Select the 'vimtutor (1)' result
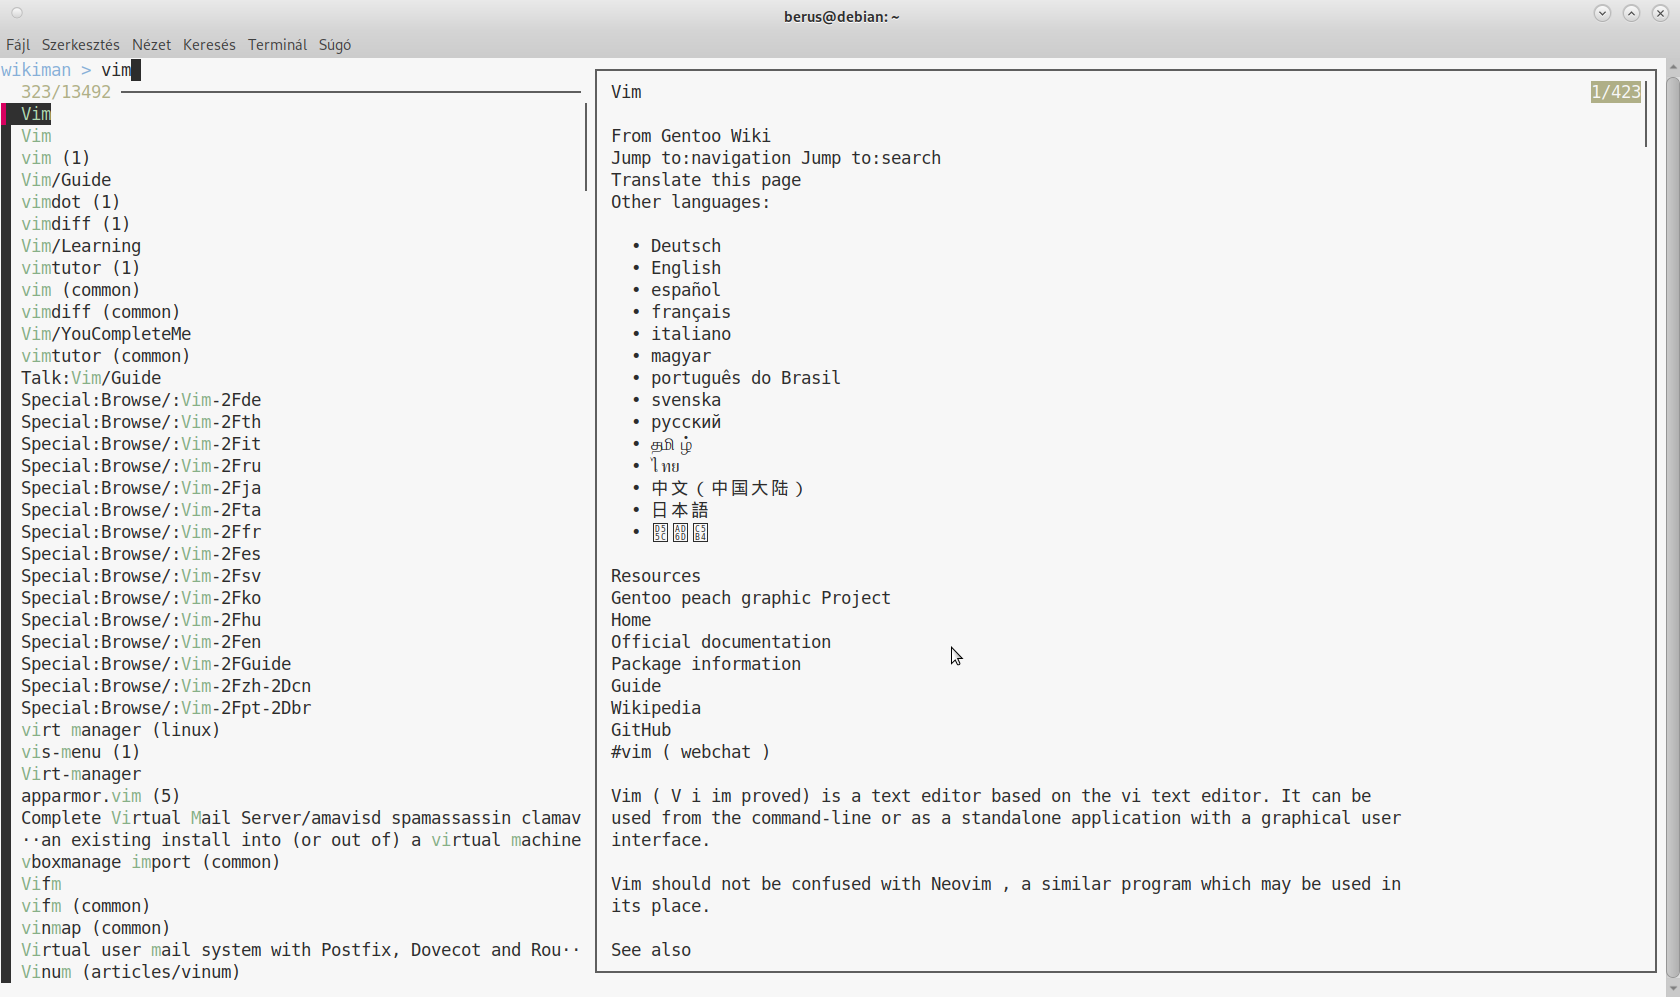 point(81,268)
